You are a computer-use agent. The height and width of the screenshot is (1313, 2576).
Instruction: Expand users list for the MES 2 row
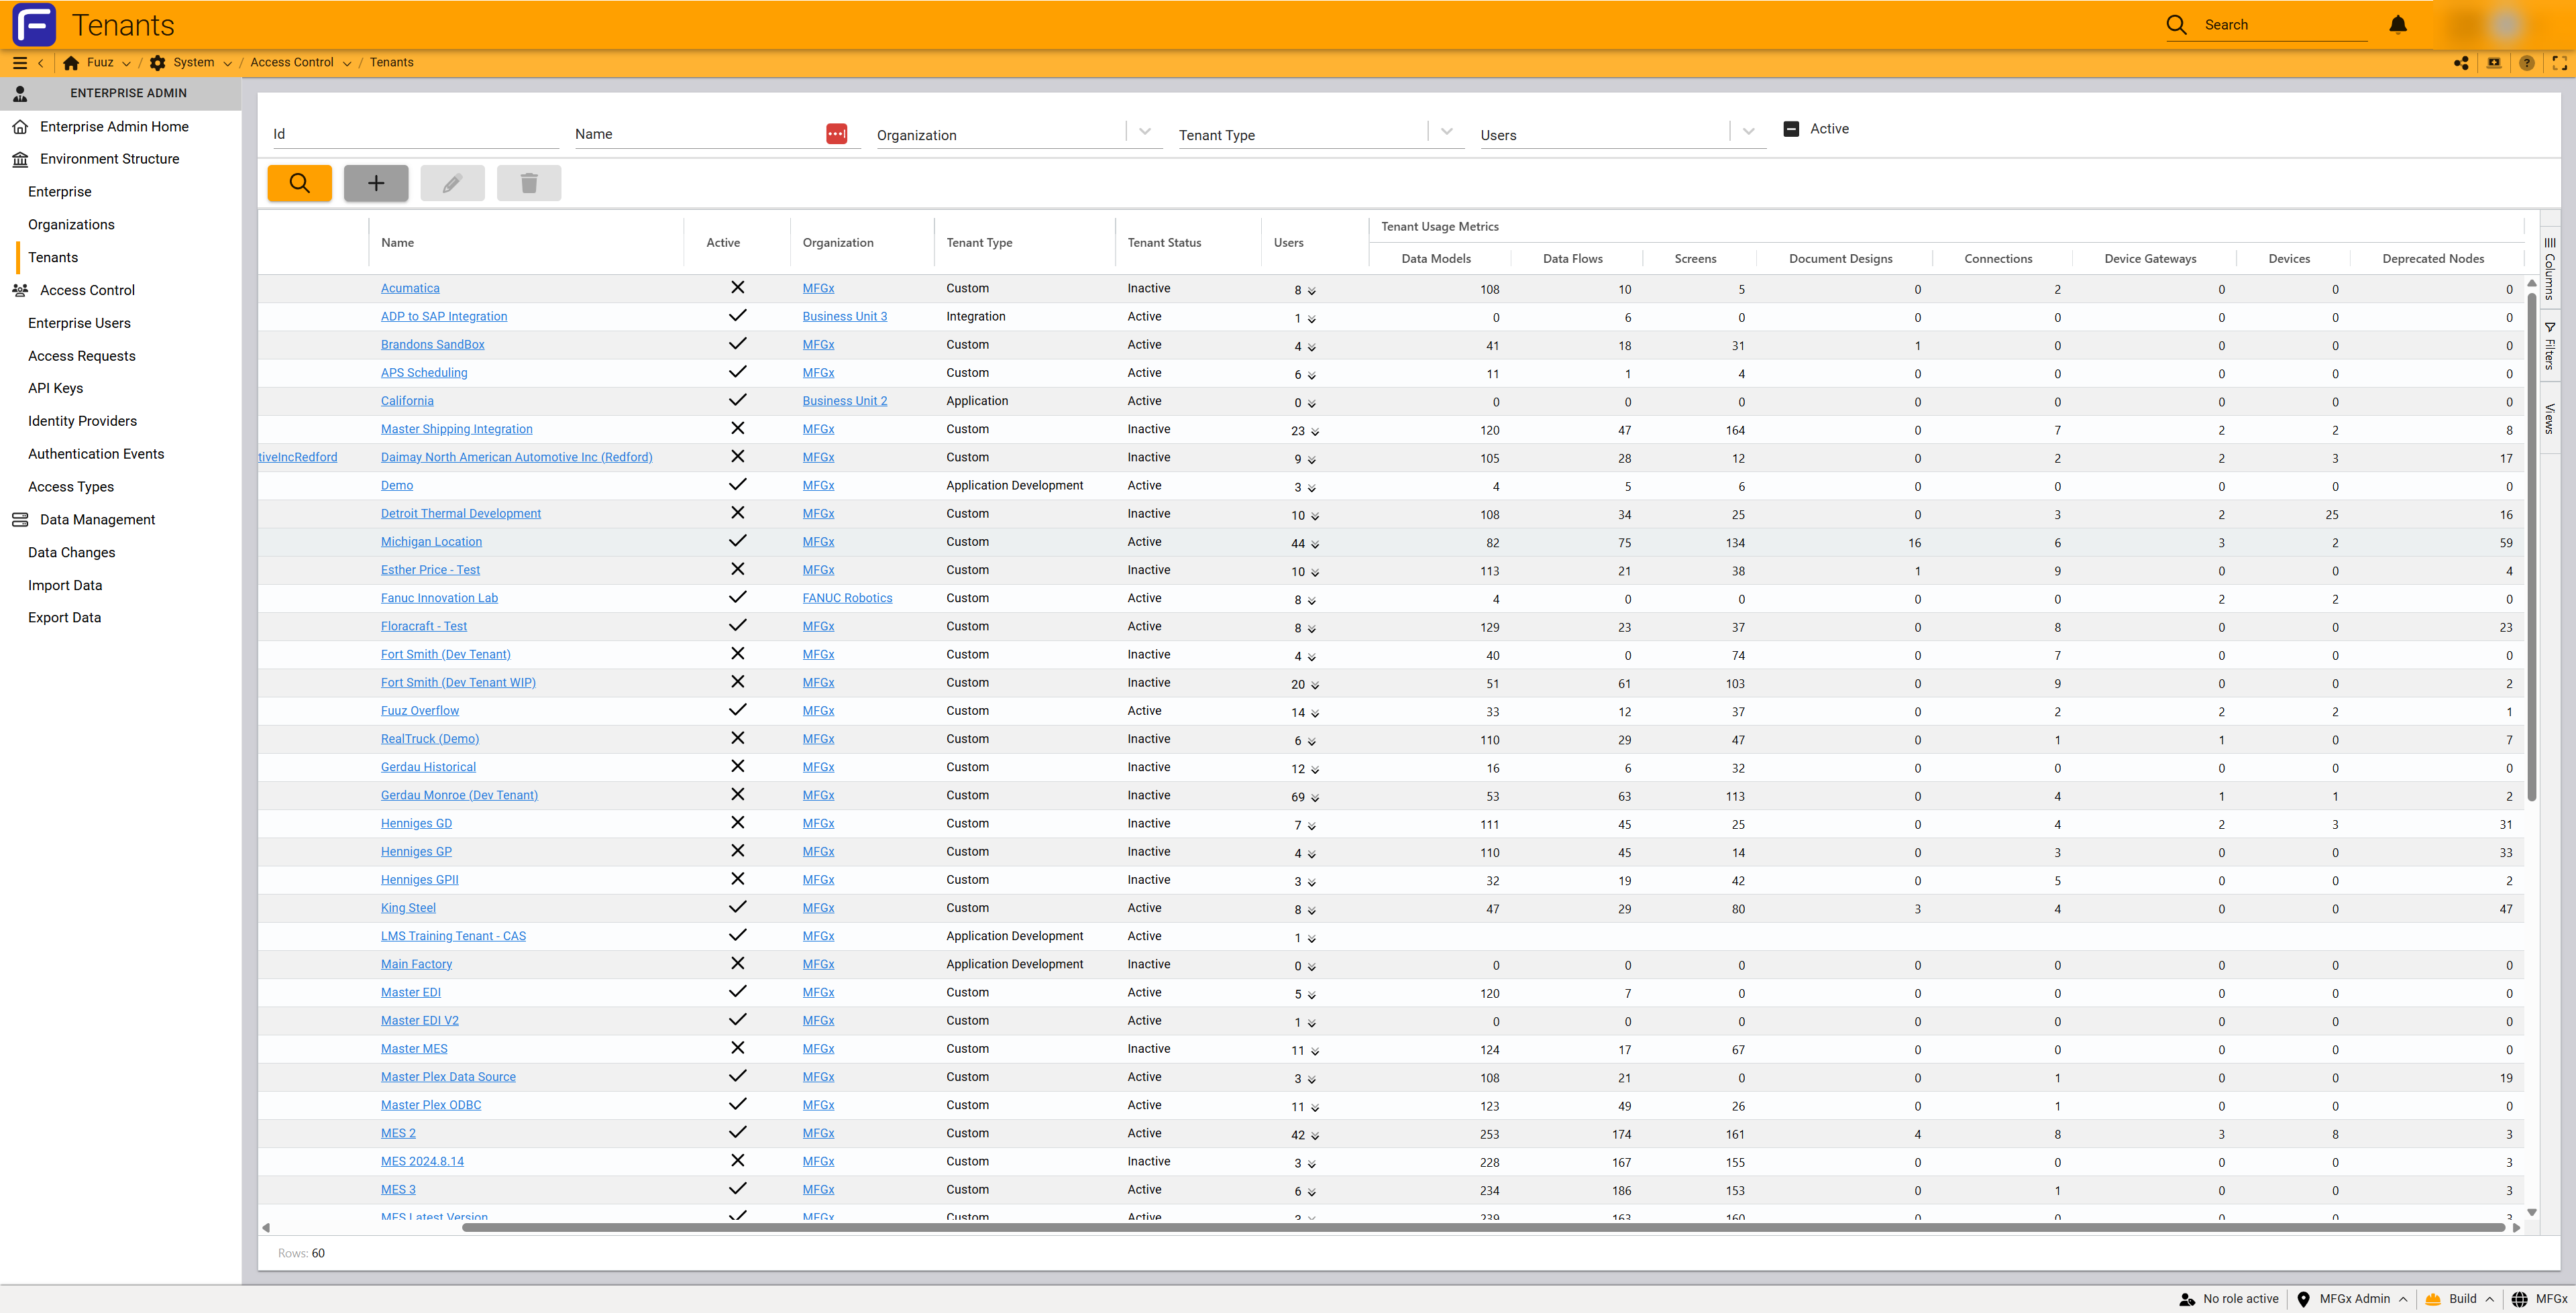point(1315,1136)
